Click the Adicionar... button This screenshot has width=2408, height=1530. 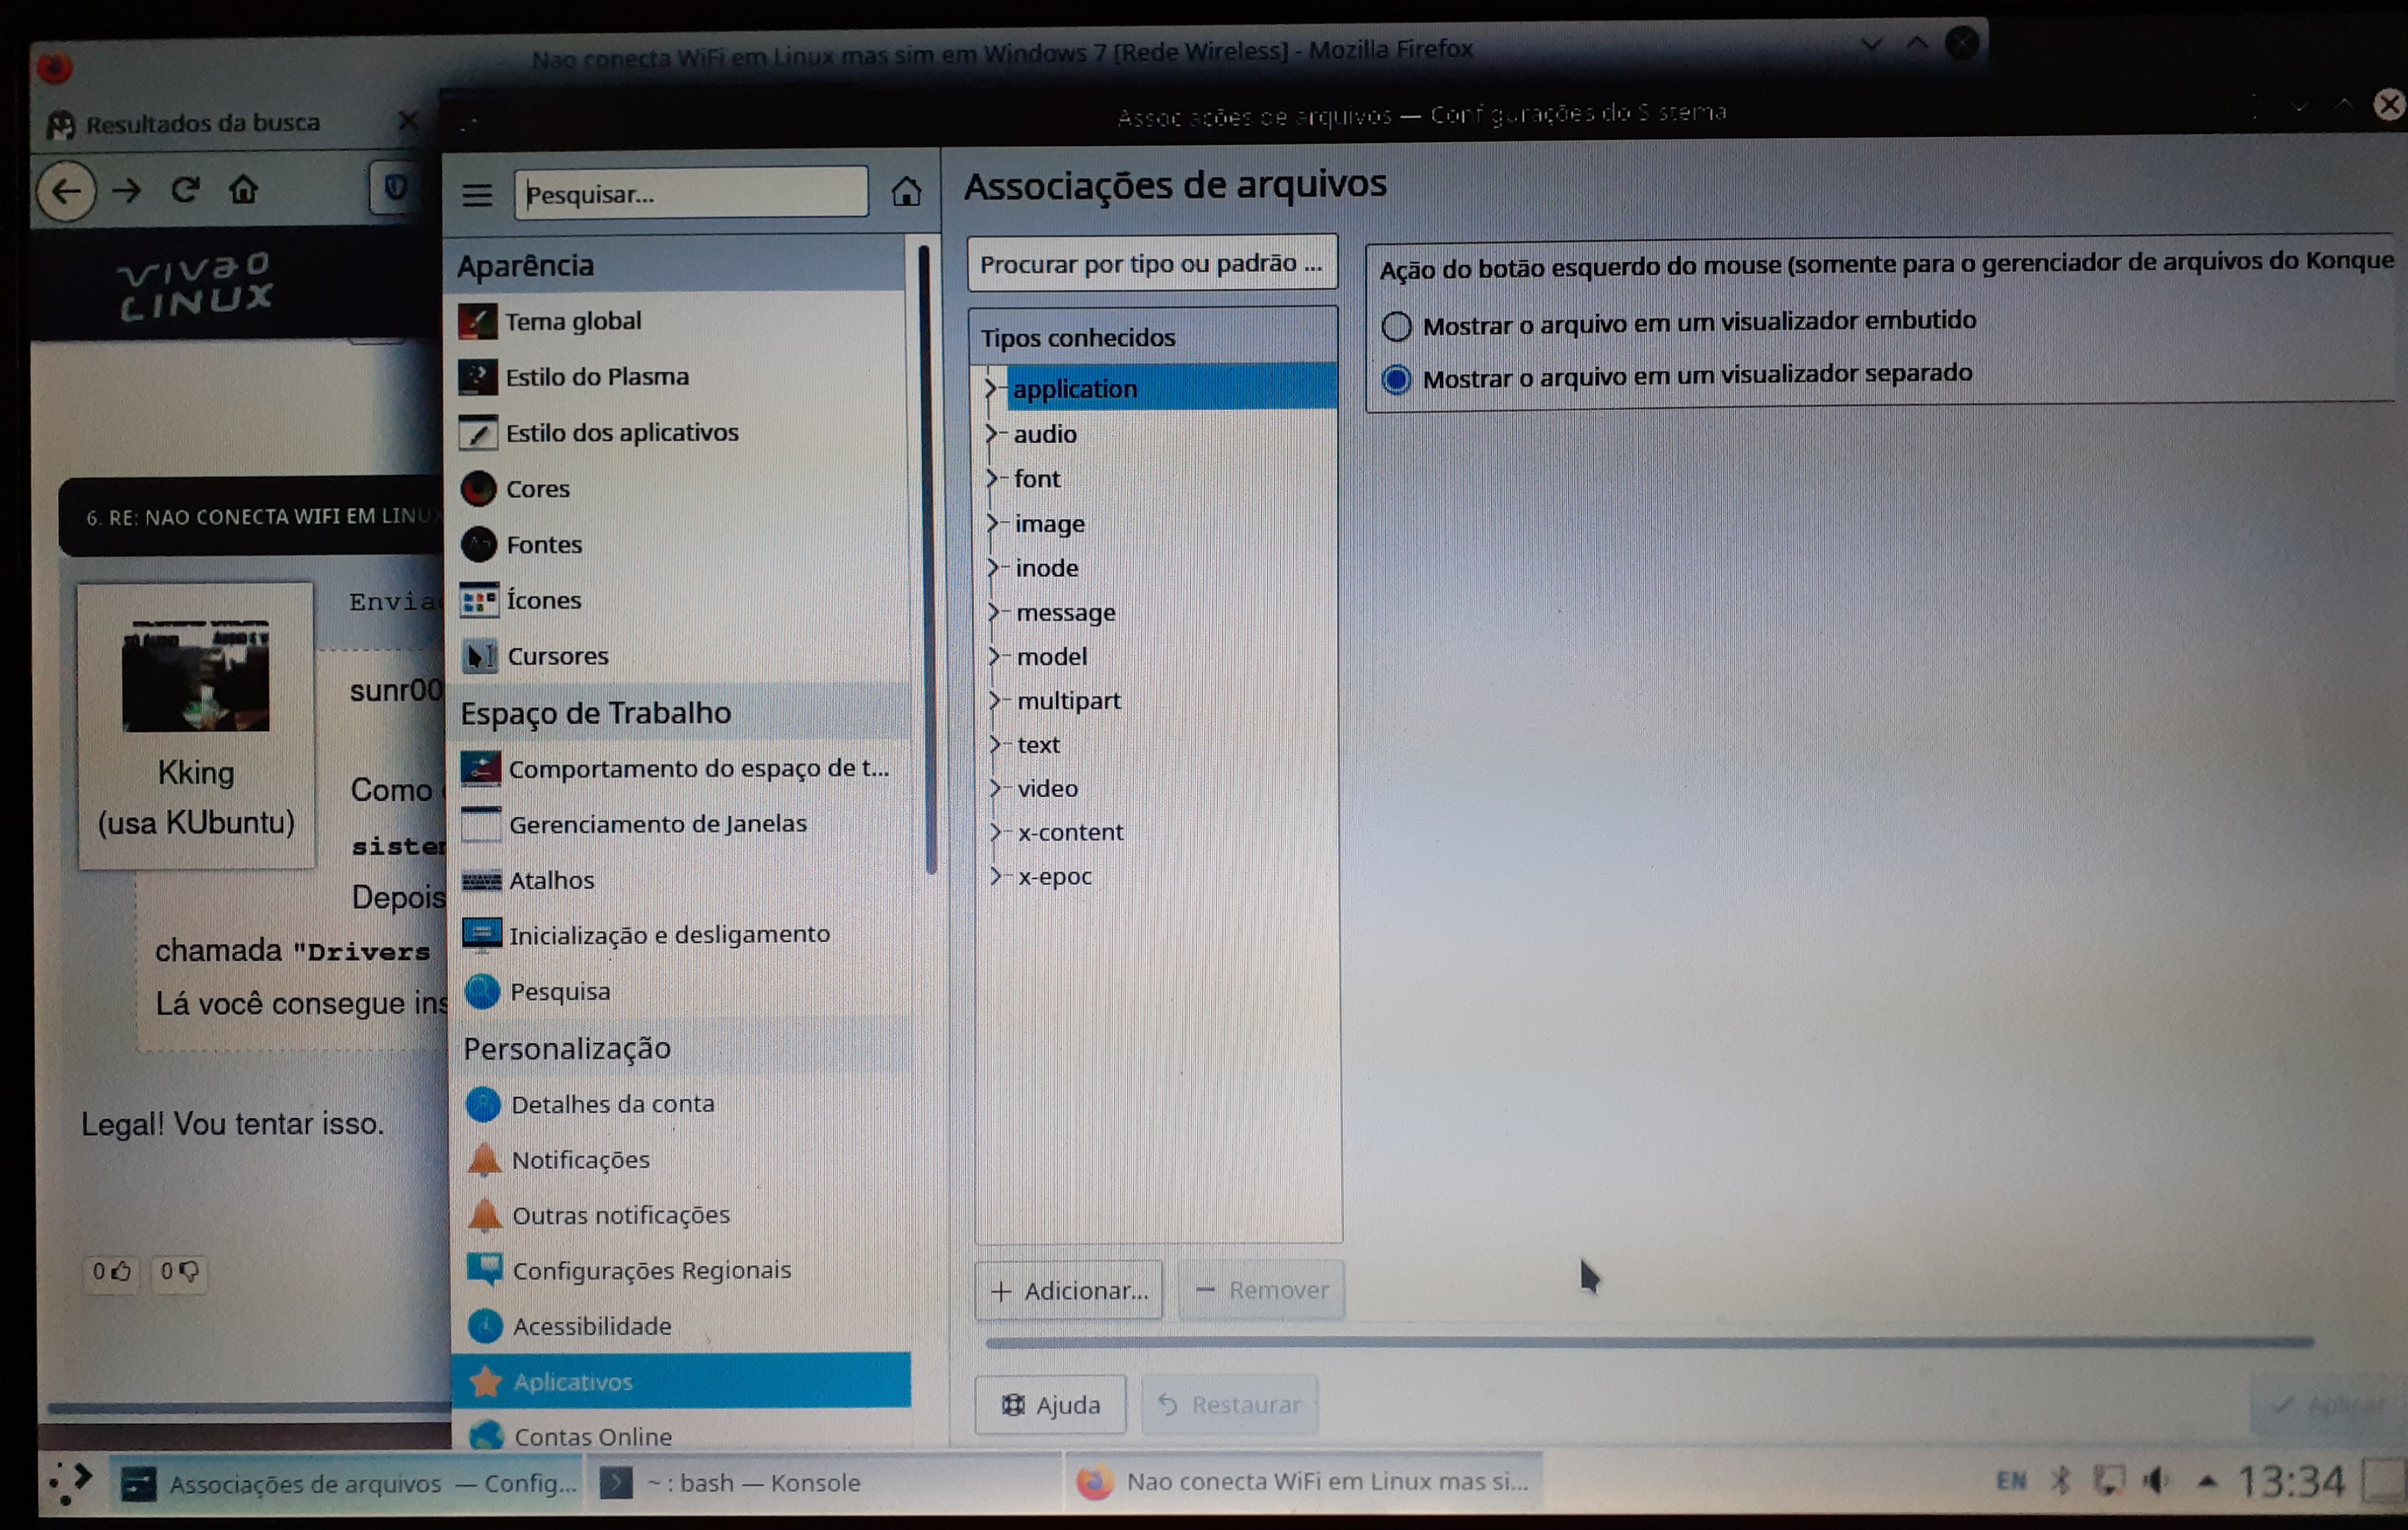pyautogui.click(x=1069, y=1290)
